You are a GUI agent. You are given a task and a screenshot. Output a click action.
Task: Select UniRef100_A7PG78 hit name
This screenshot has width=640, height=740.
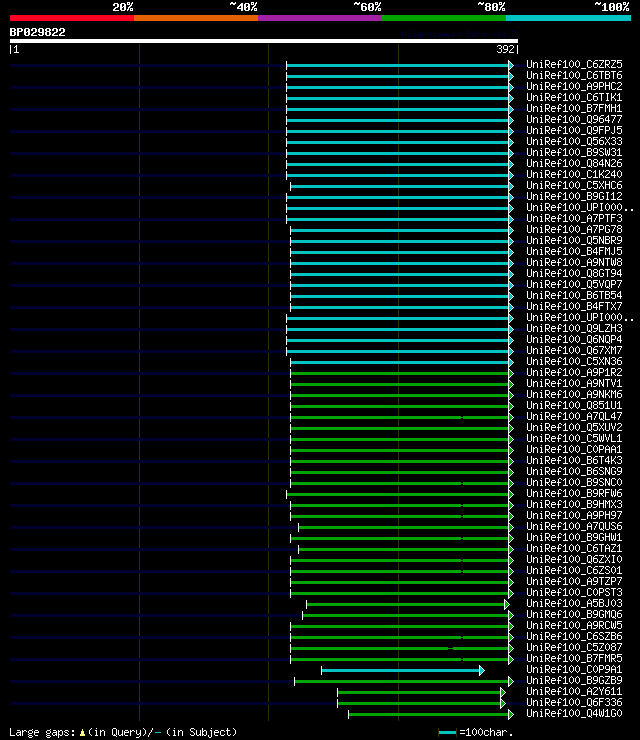(x=574, y=229)
